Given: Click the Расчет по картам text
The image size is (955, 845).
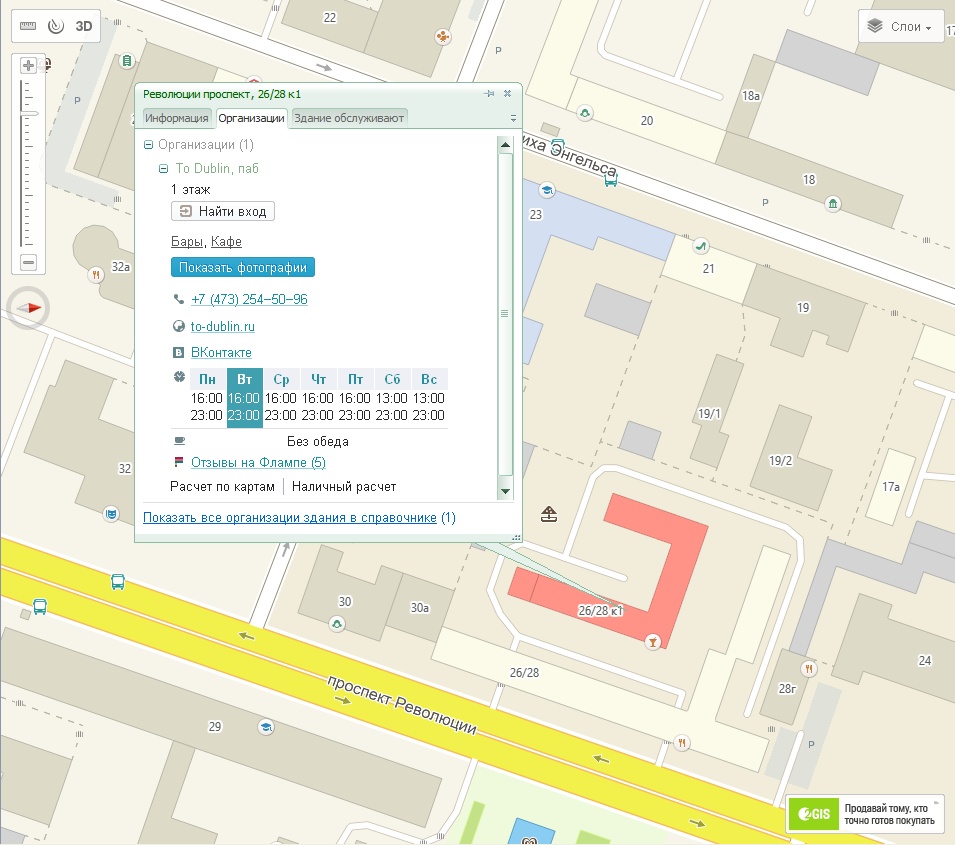Looking at the screenshot, I should [x=222, y=487].
